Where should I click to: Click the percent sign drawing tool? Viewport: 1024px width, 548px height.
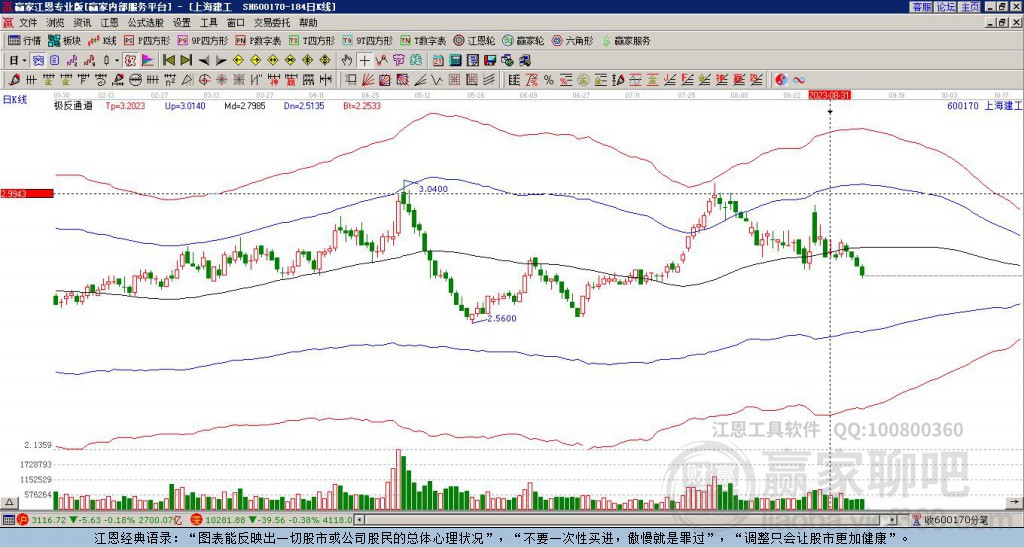coord(548,80)
